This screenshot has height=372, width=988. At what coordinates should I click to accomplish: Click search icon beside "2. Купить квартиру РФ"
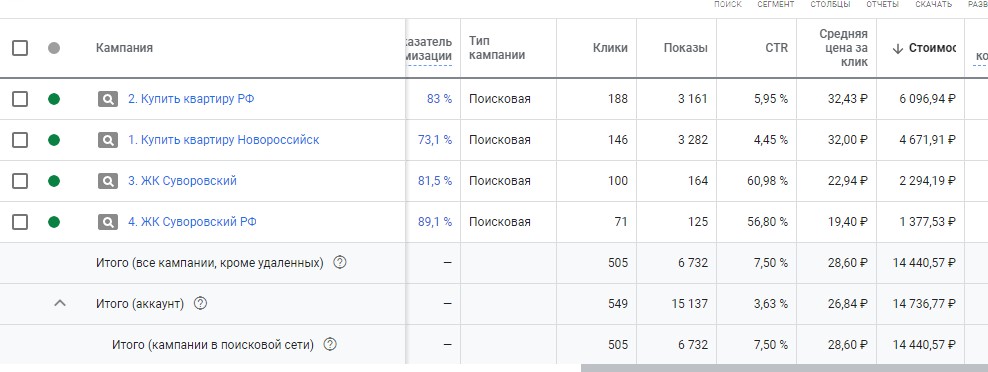click(x=108, y=99)
